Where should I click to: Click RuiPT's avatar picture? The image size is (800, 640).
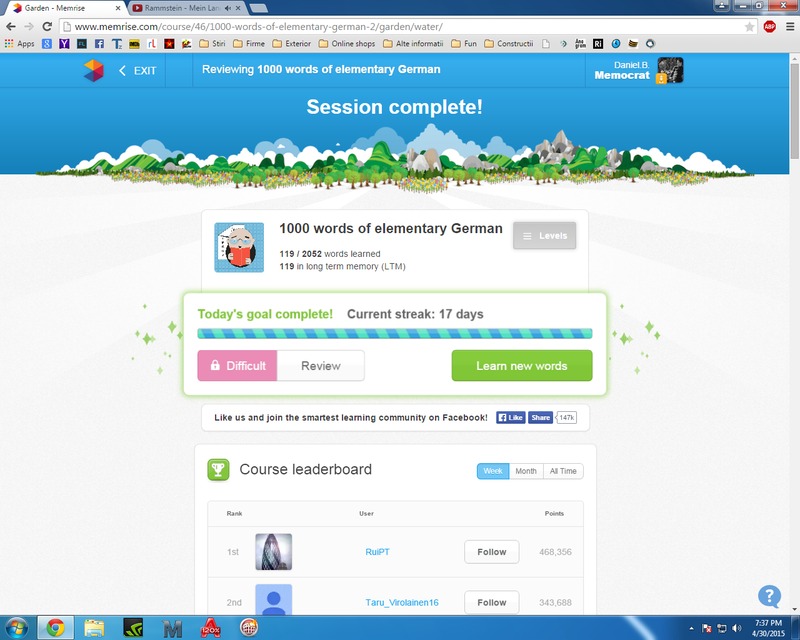click(x=273, y=552)
